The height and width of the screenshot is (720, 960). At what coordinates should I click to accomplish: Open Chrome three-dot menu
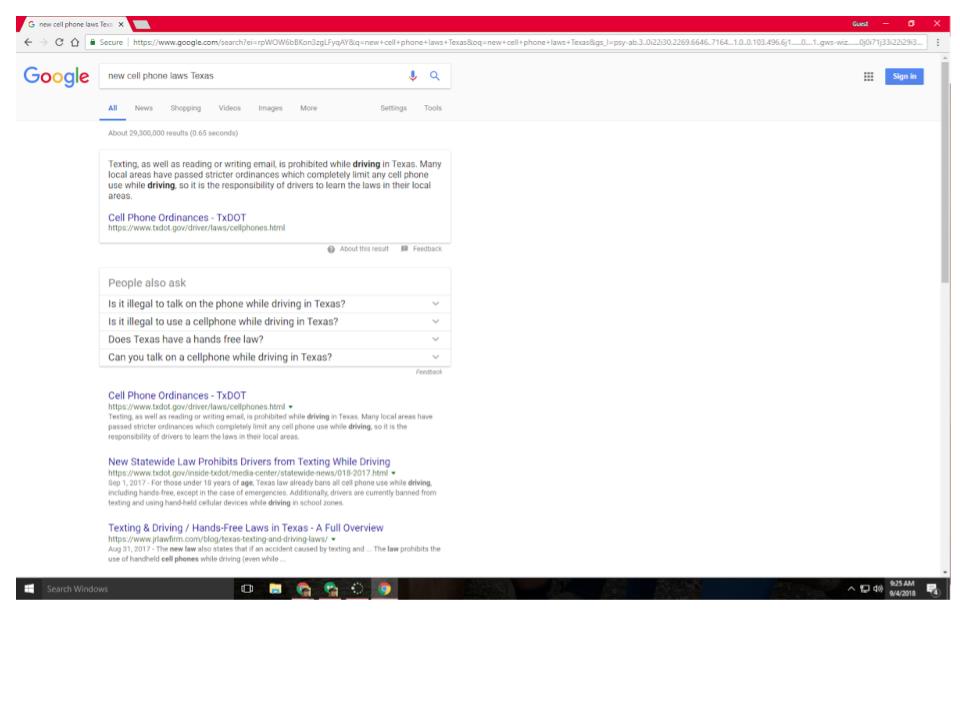point(937,42)
